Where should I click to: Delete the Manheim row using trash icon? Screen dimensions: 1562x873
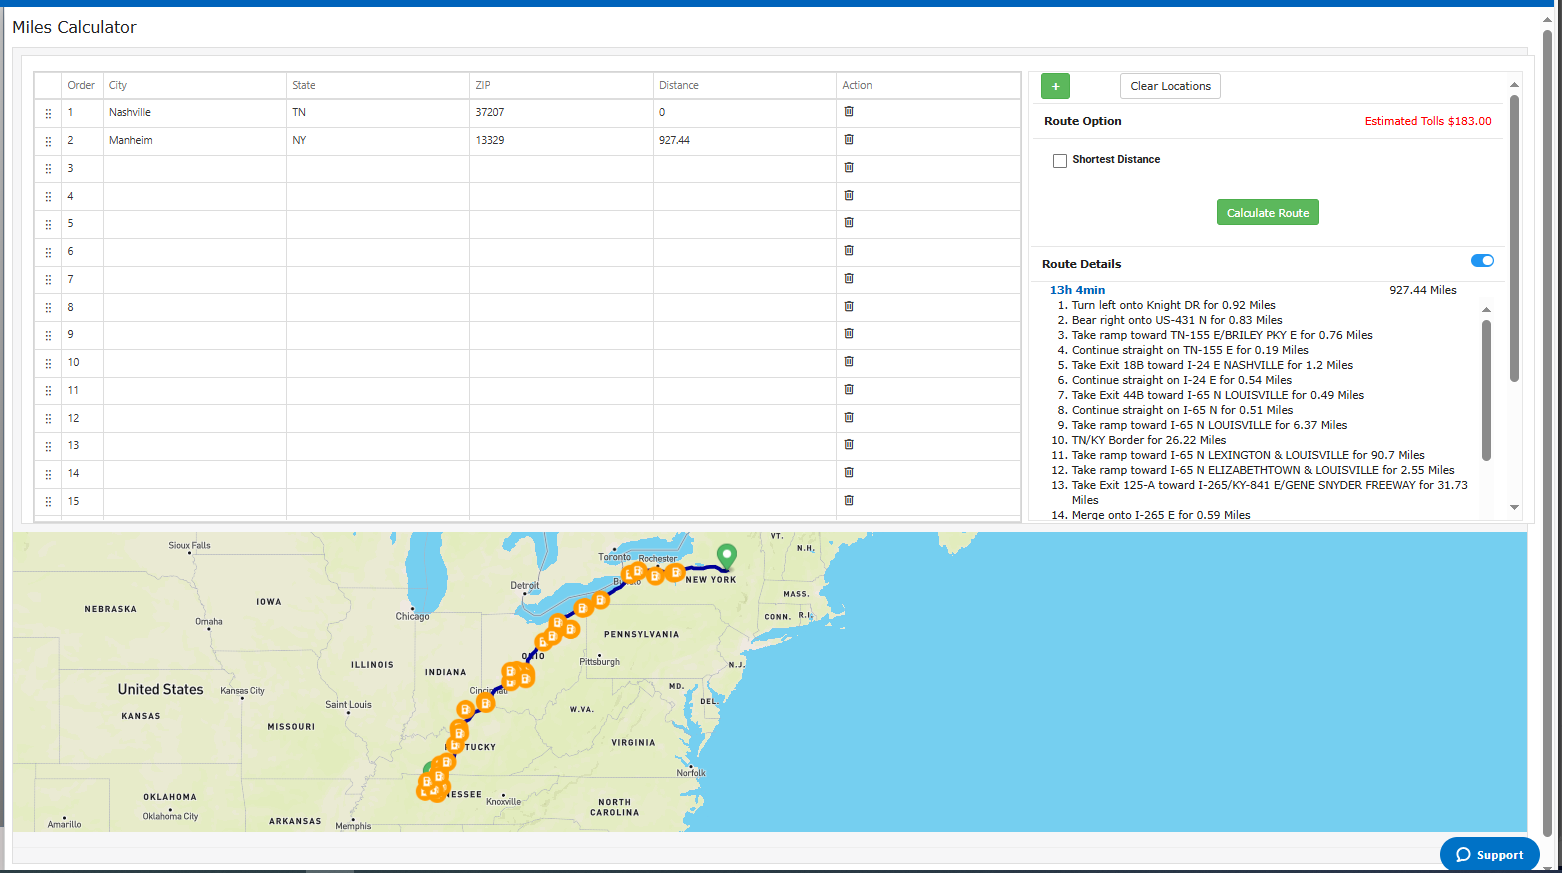coord(849,140)
